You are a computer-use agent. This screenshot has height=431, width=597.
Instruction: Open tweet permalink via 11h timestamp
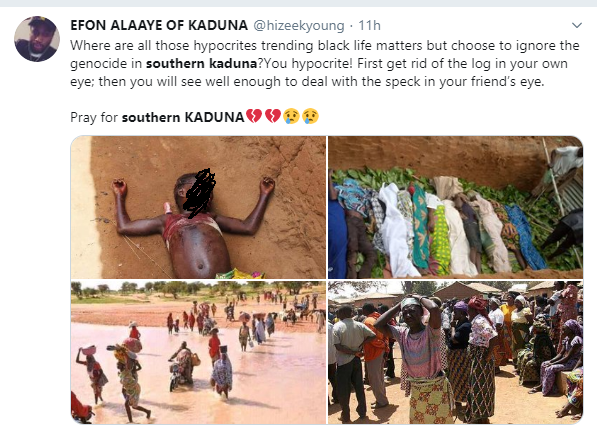pos(369,26)
